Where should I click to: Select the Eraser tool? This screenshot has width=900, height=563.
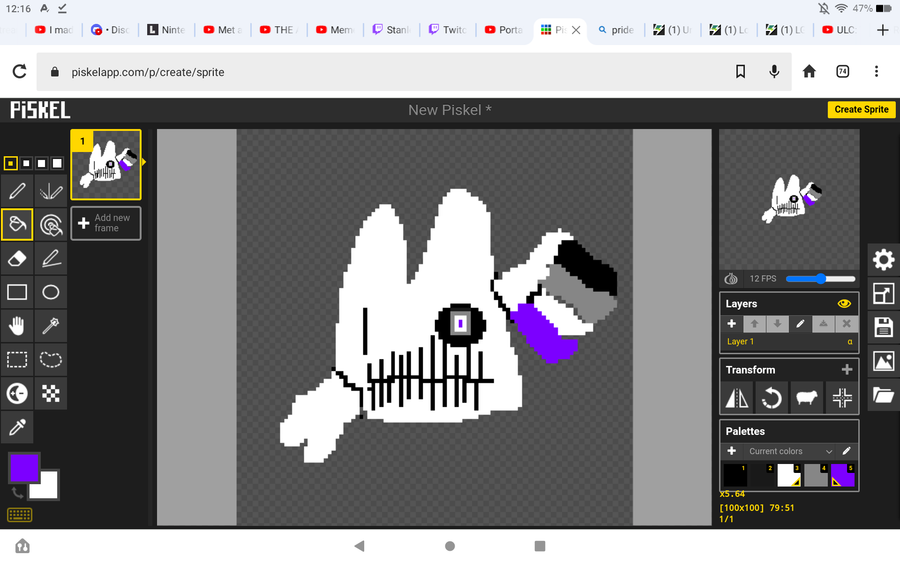[17, 259]
